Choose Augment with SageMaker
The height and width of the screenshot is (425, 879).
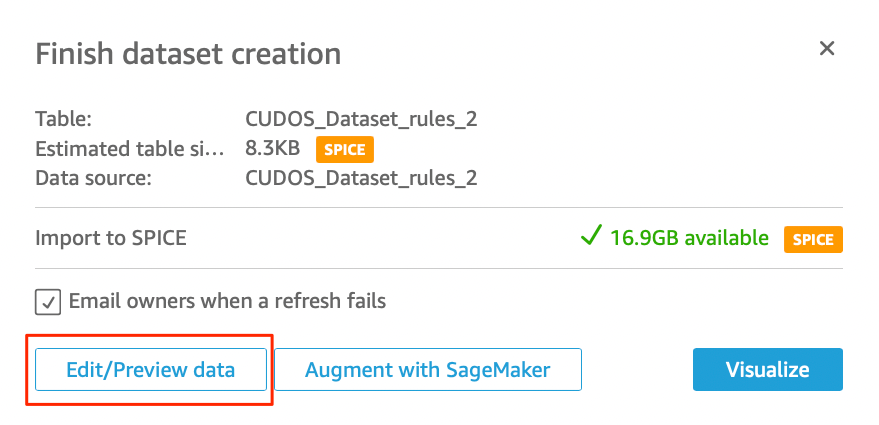pyautogui.click(x=427, y=369)
